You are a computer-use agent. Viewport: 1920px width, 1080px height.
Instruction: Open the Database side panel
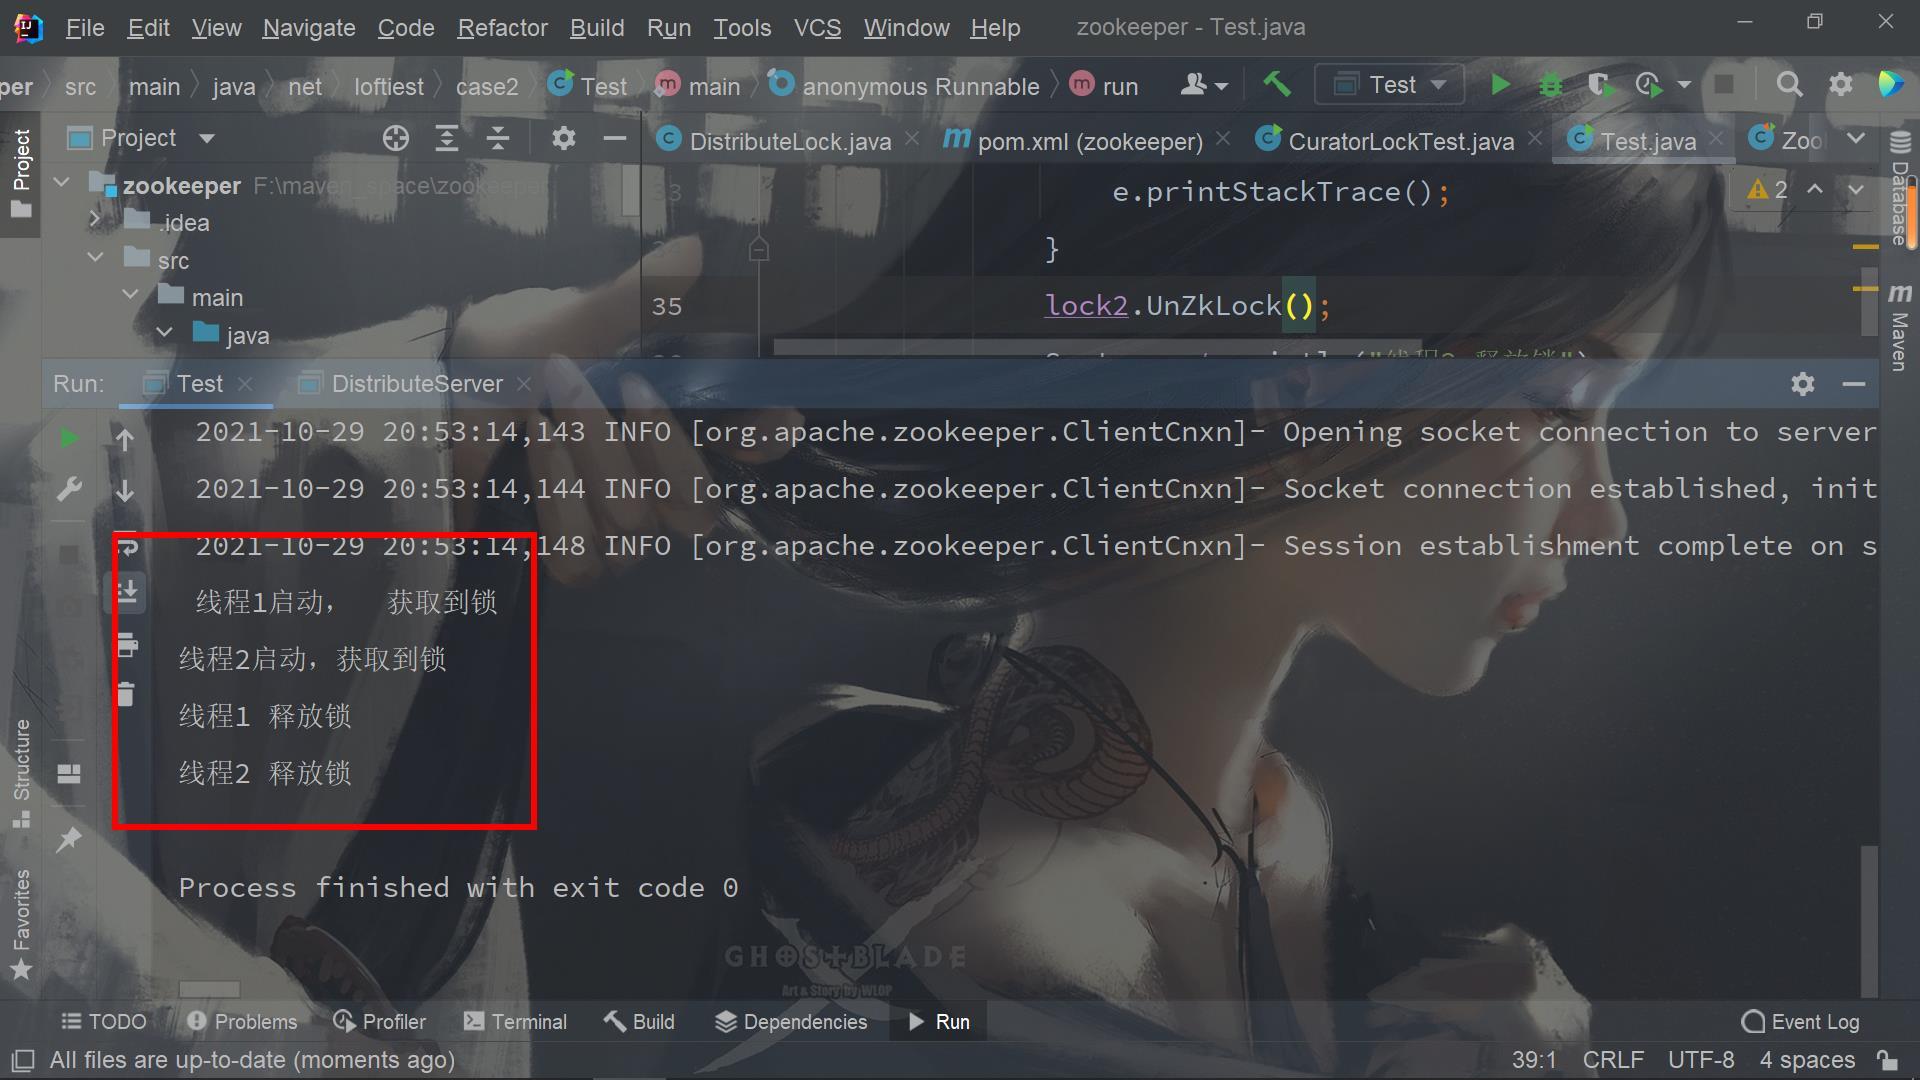coord(1899,188)
